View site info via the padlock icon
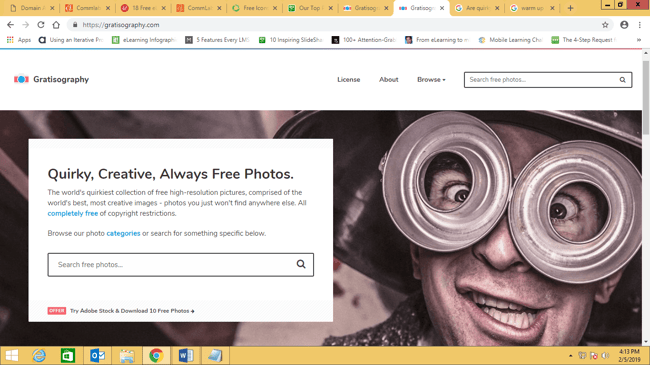The image size is (650, 365). pyautogui.click(x=75, y=25)
